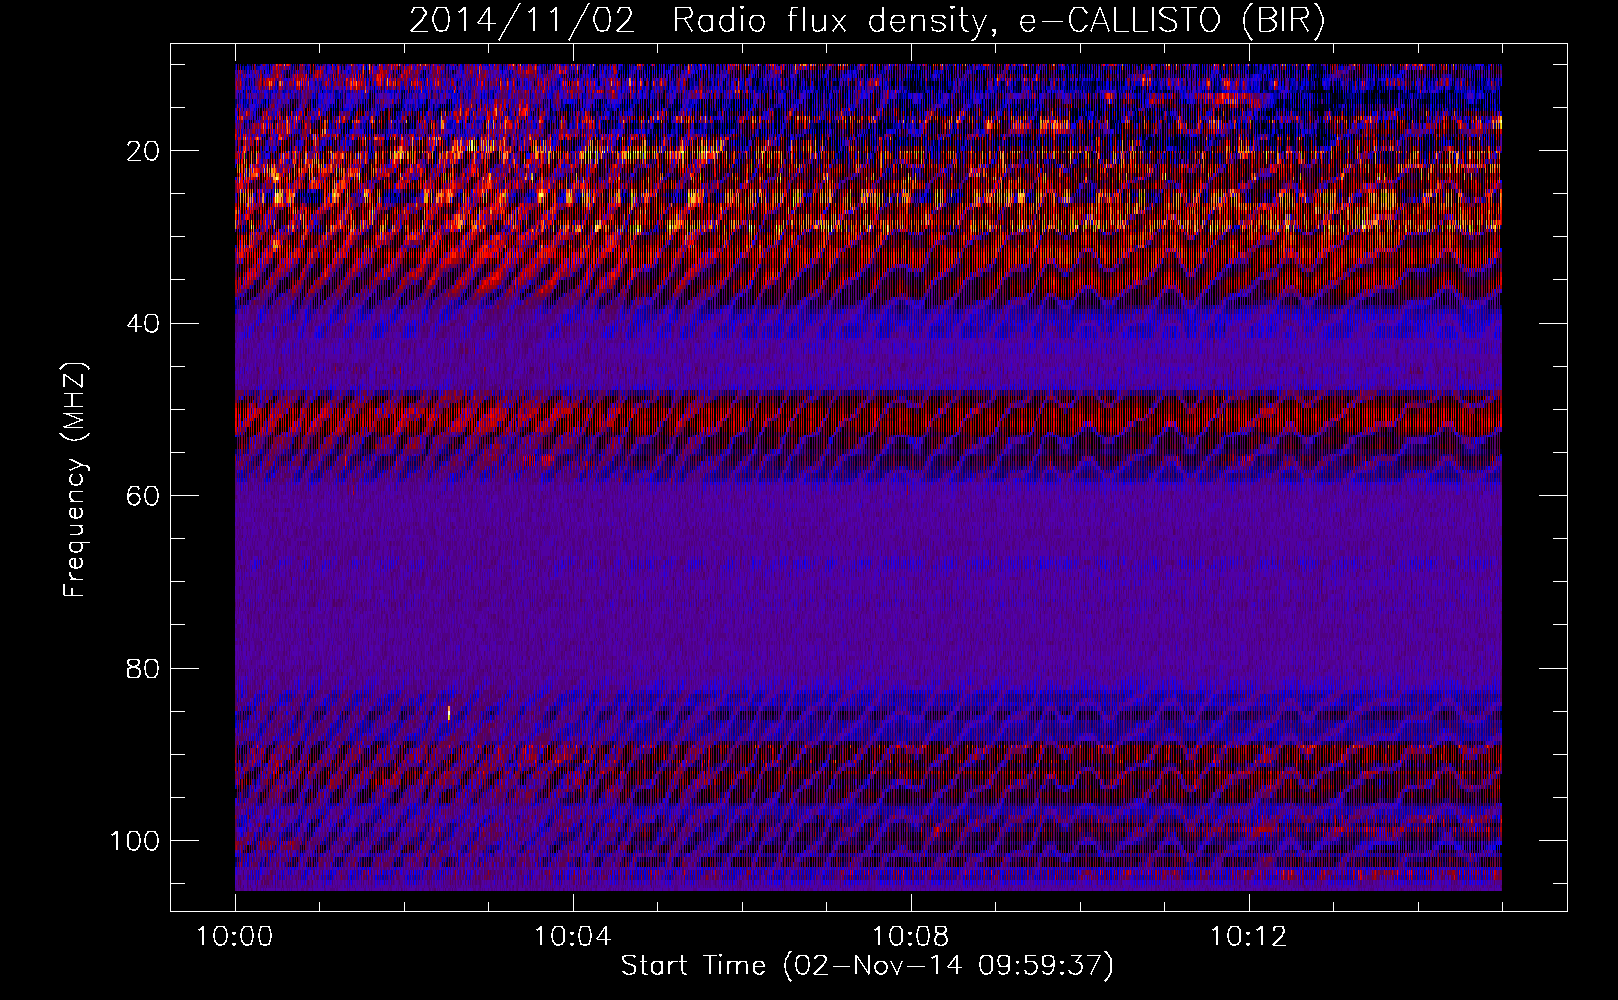1618x1000 pixels.
Task: Click the '10:08' time tick label
Action: 911,937
